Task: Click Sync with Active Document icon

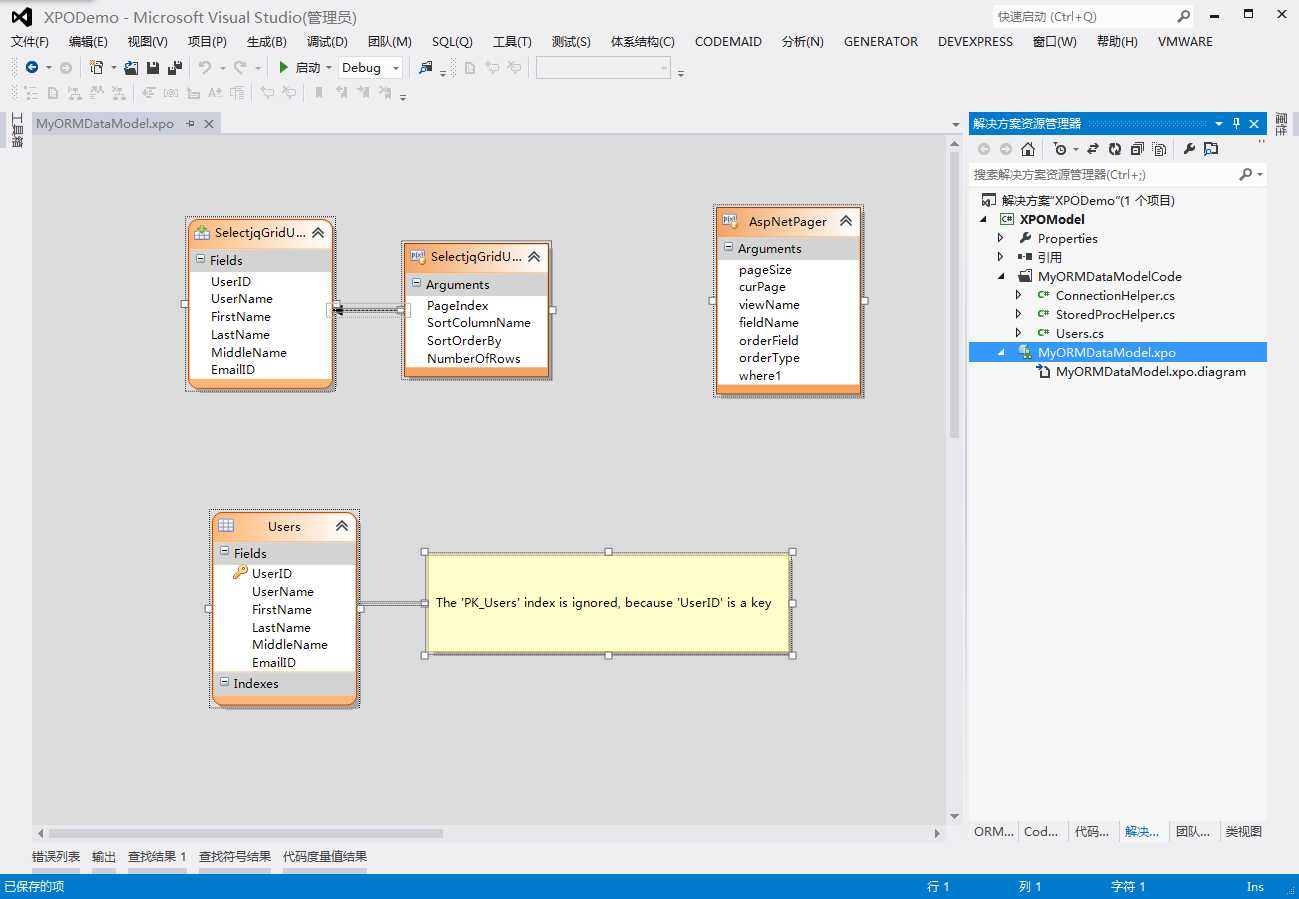Action: click(1092, 149)
